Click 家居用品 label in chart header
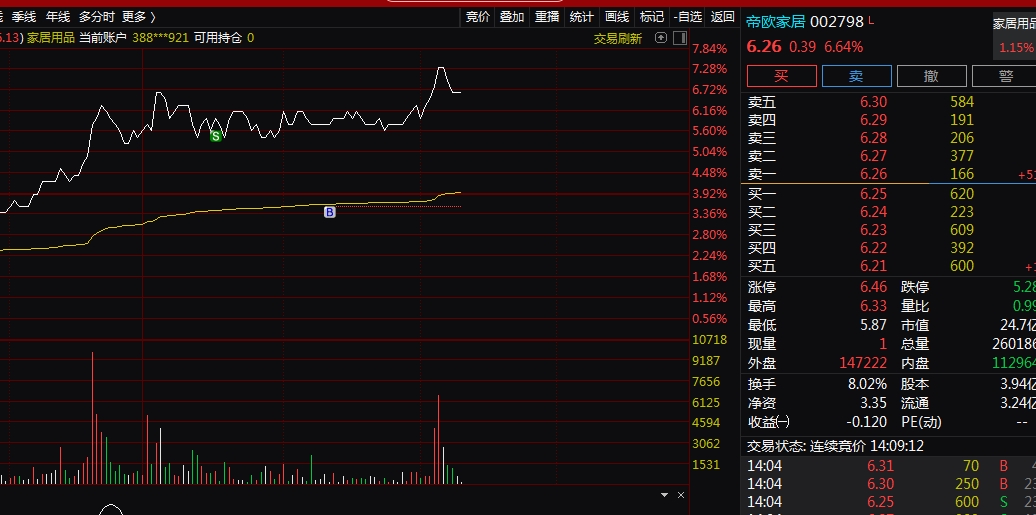1036x515 pixels. pos(51,38)
